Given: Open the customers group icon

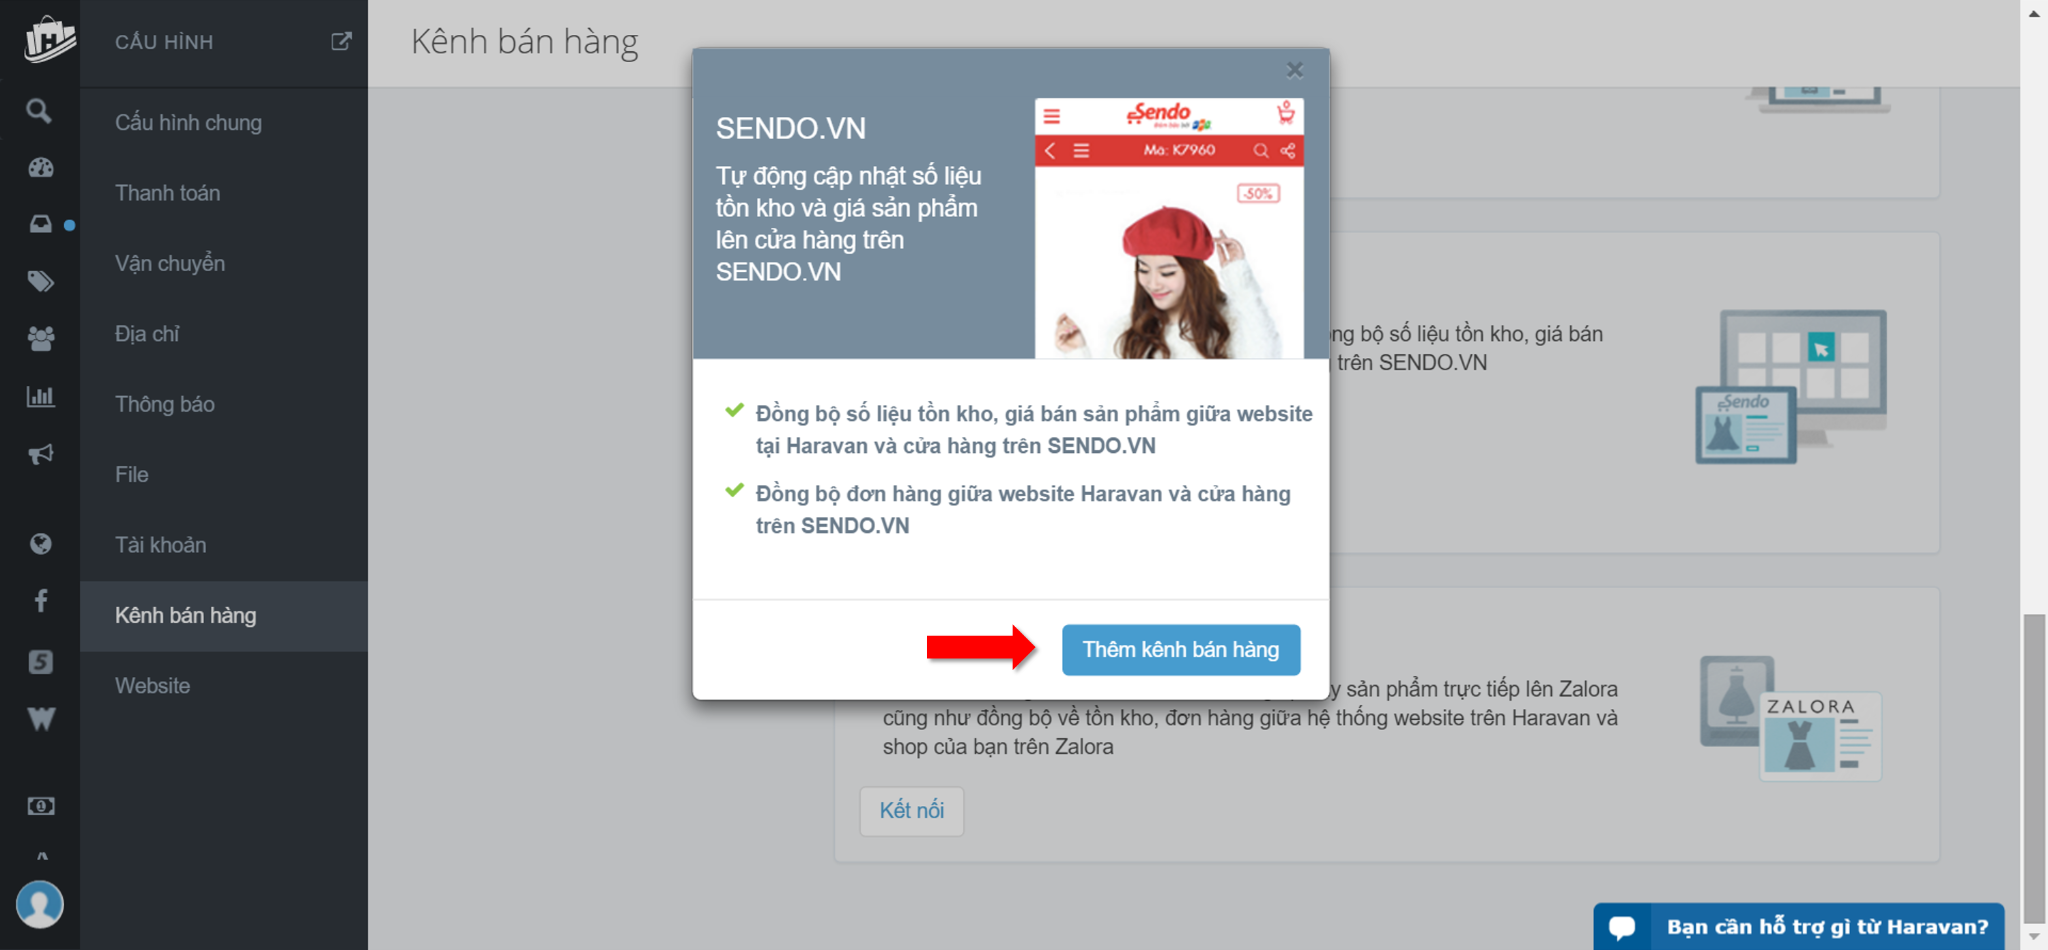Looking at the screenshot, I should click(40, 338).
